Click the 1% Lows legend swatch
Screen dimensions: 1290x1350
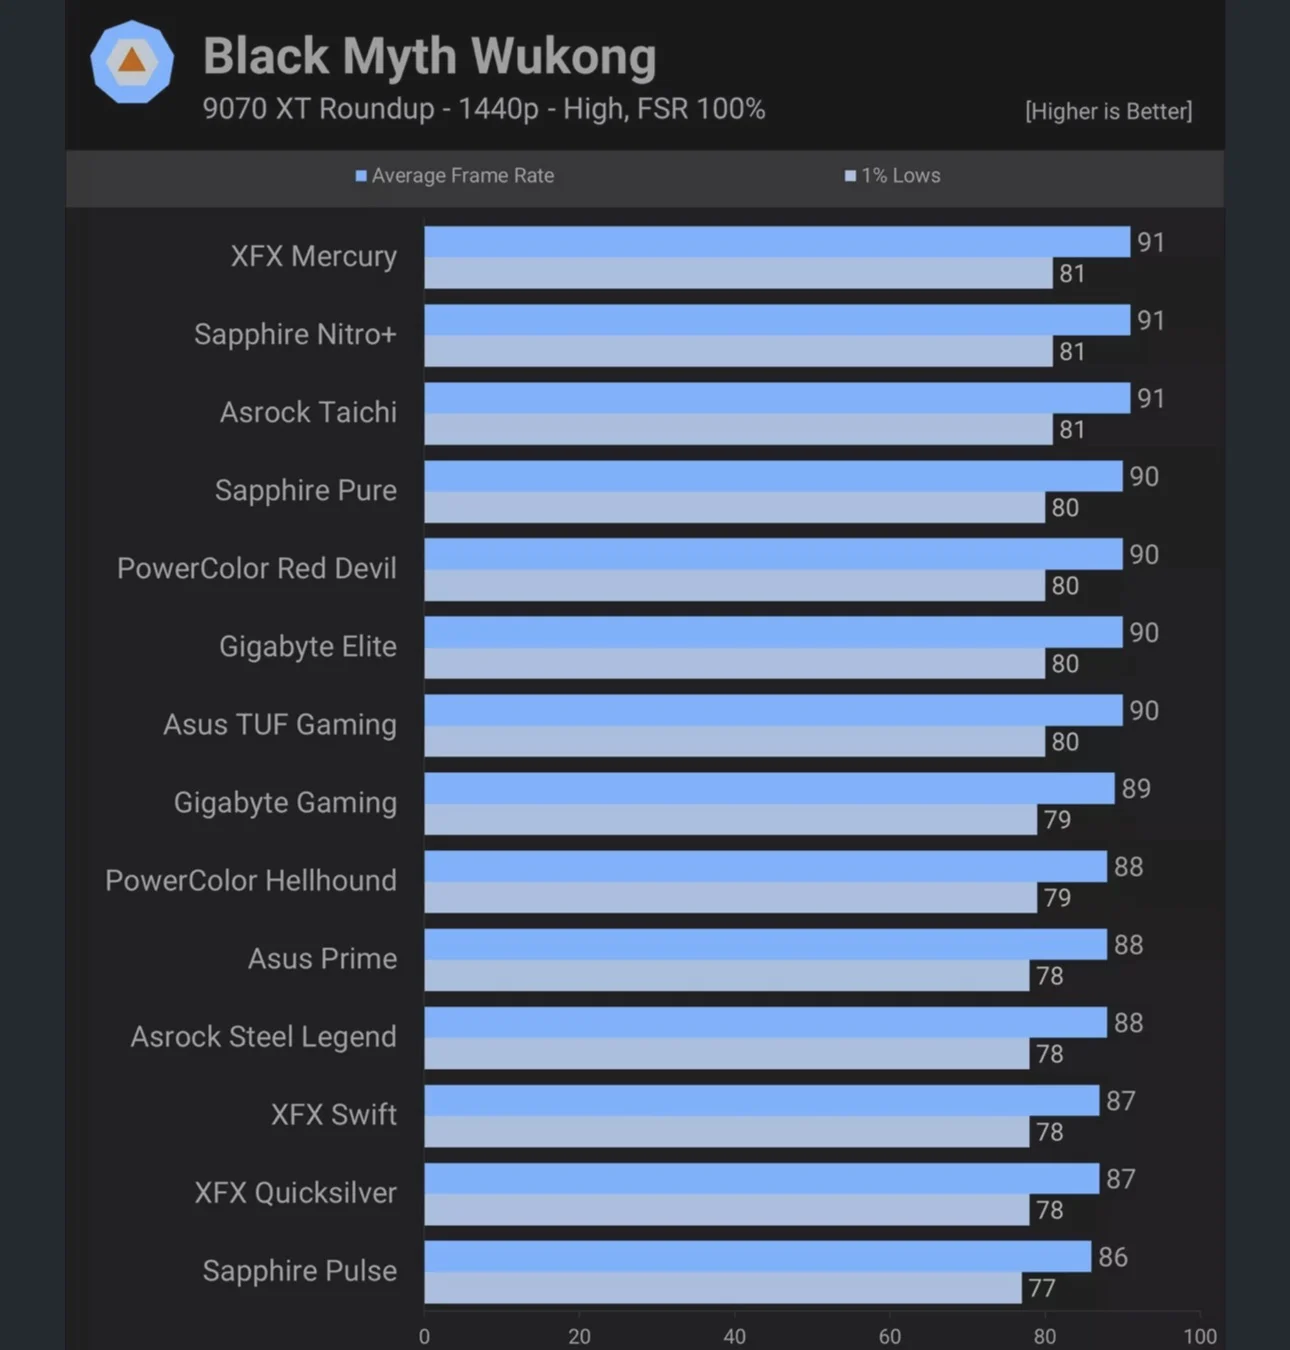pos(850,176)
